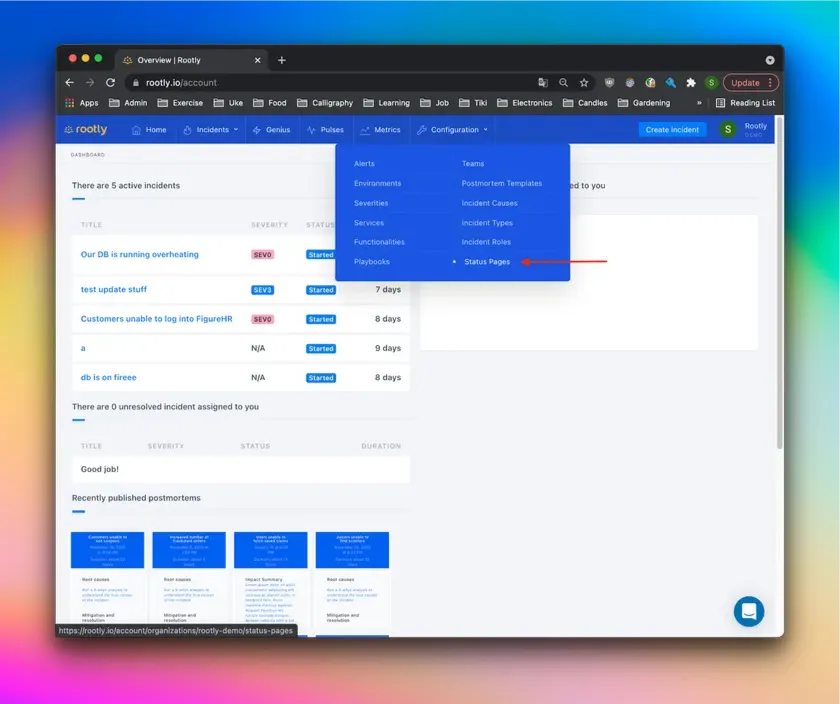Open the Admin bookmarks folder
This screenshot has height=704, width=840.
[128, 103]
